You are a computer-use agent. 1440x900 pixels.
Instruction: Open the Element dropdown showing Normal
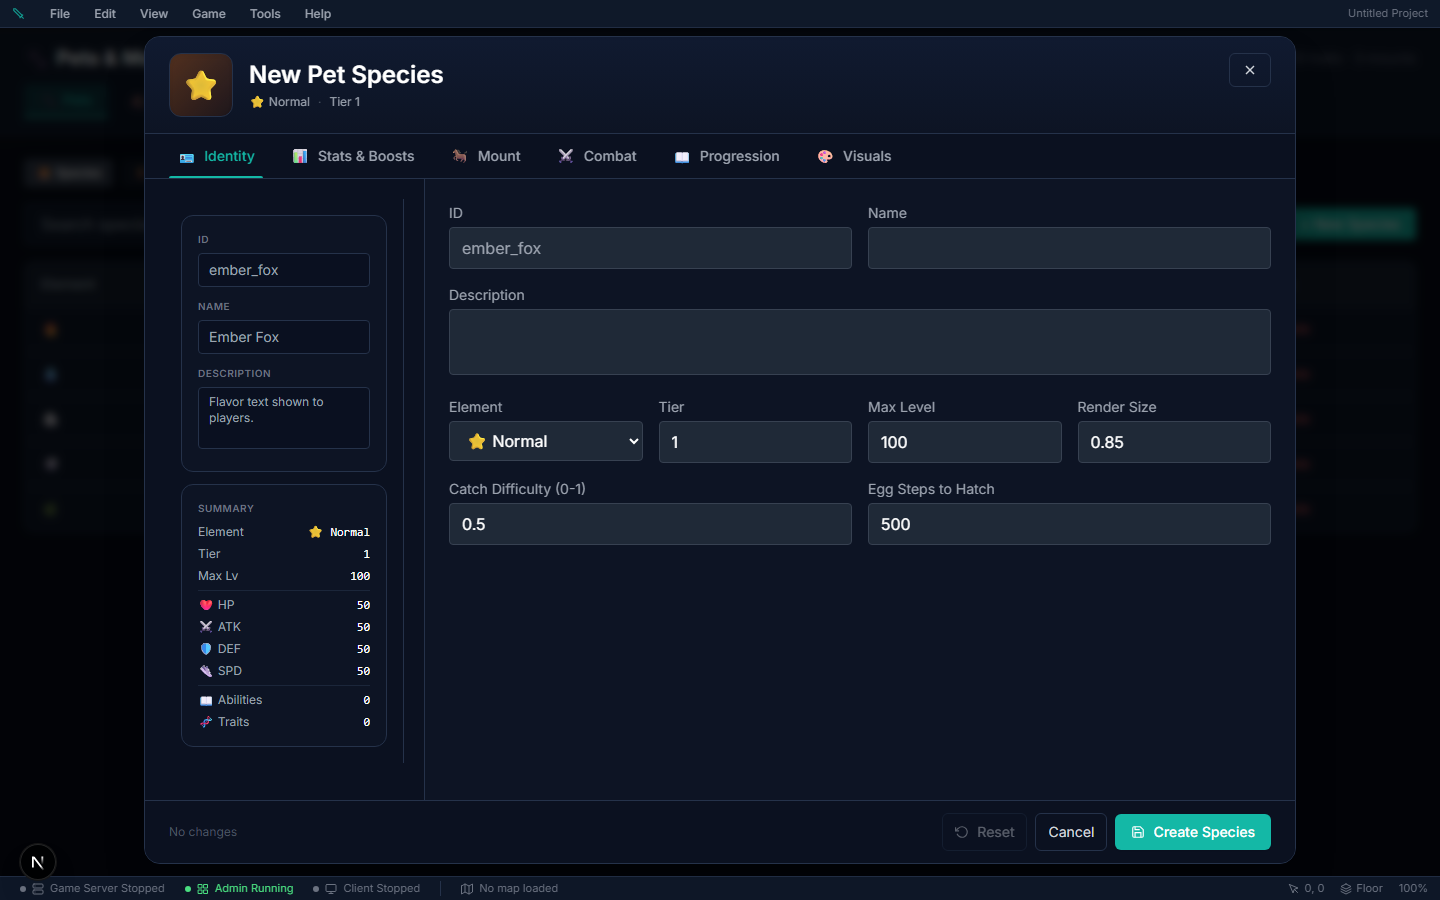(x=546, y=442)
